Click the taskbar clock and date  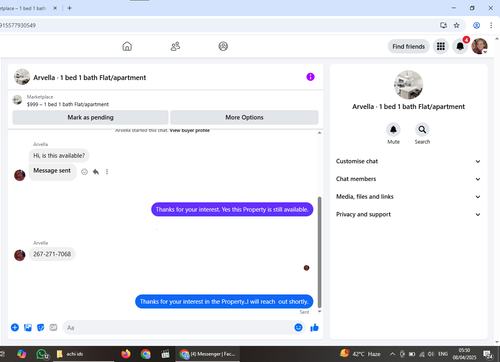[x=464, y=354]
